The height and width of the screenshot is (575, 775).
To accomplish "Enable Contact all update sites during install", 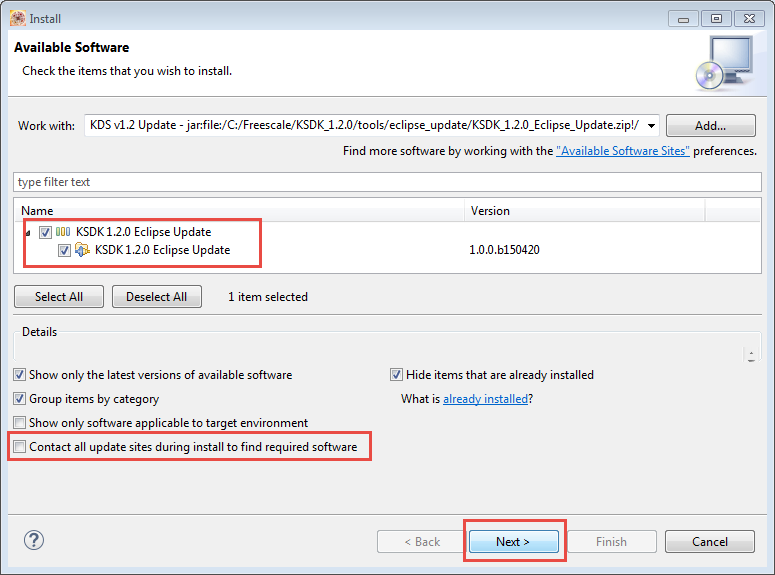I will [20, 447].
